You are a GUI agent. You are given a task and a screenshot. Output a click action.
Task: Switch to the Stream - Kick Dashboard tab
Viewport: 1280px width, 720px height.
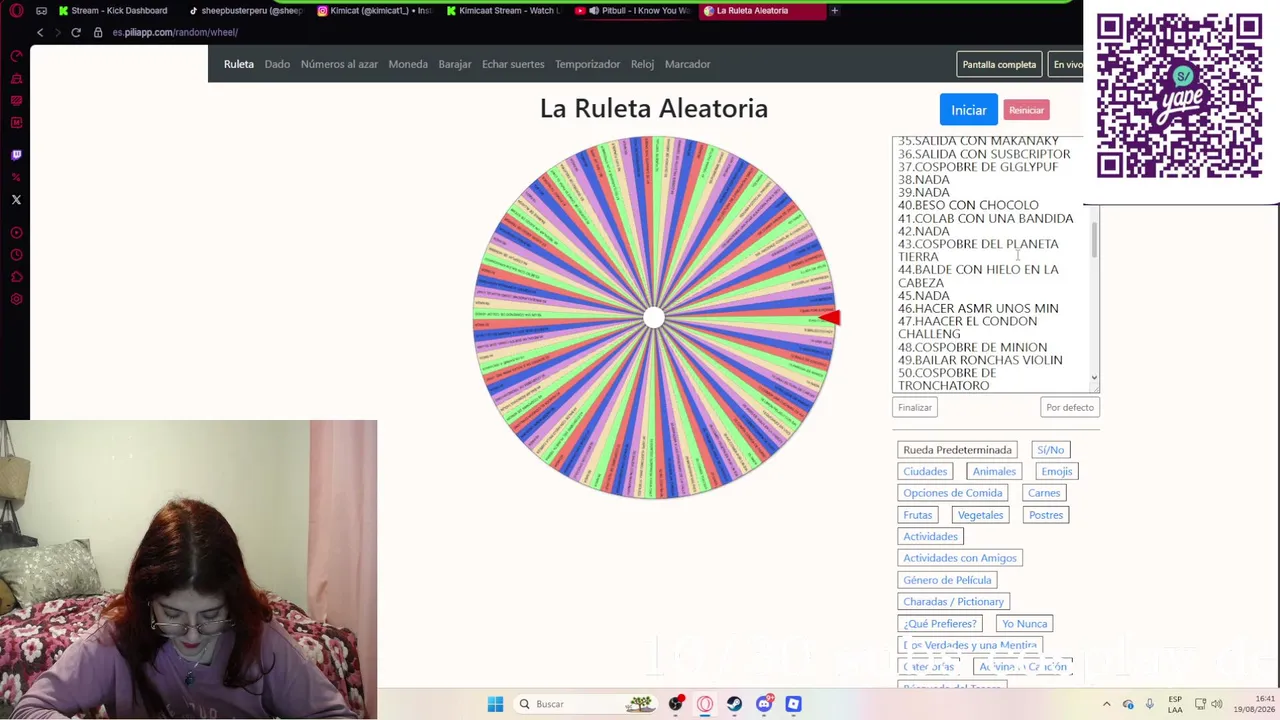tap(113, 11)
